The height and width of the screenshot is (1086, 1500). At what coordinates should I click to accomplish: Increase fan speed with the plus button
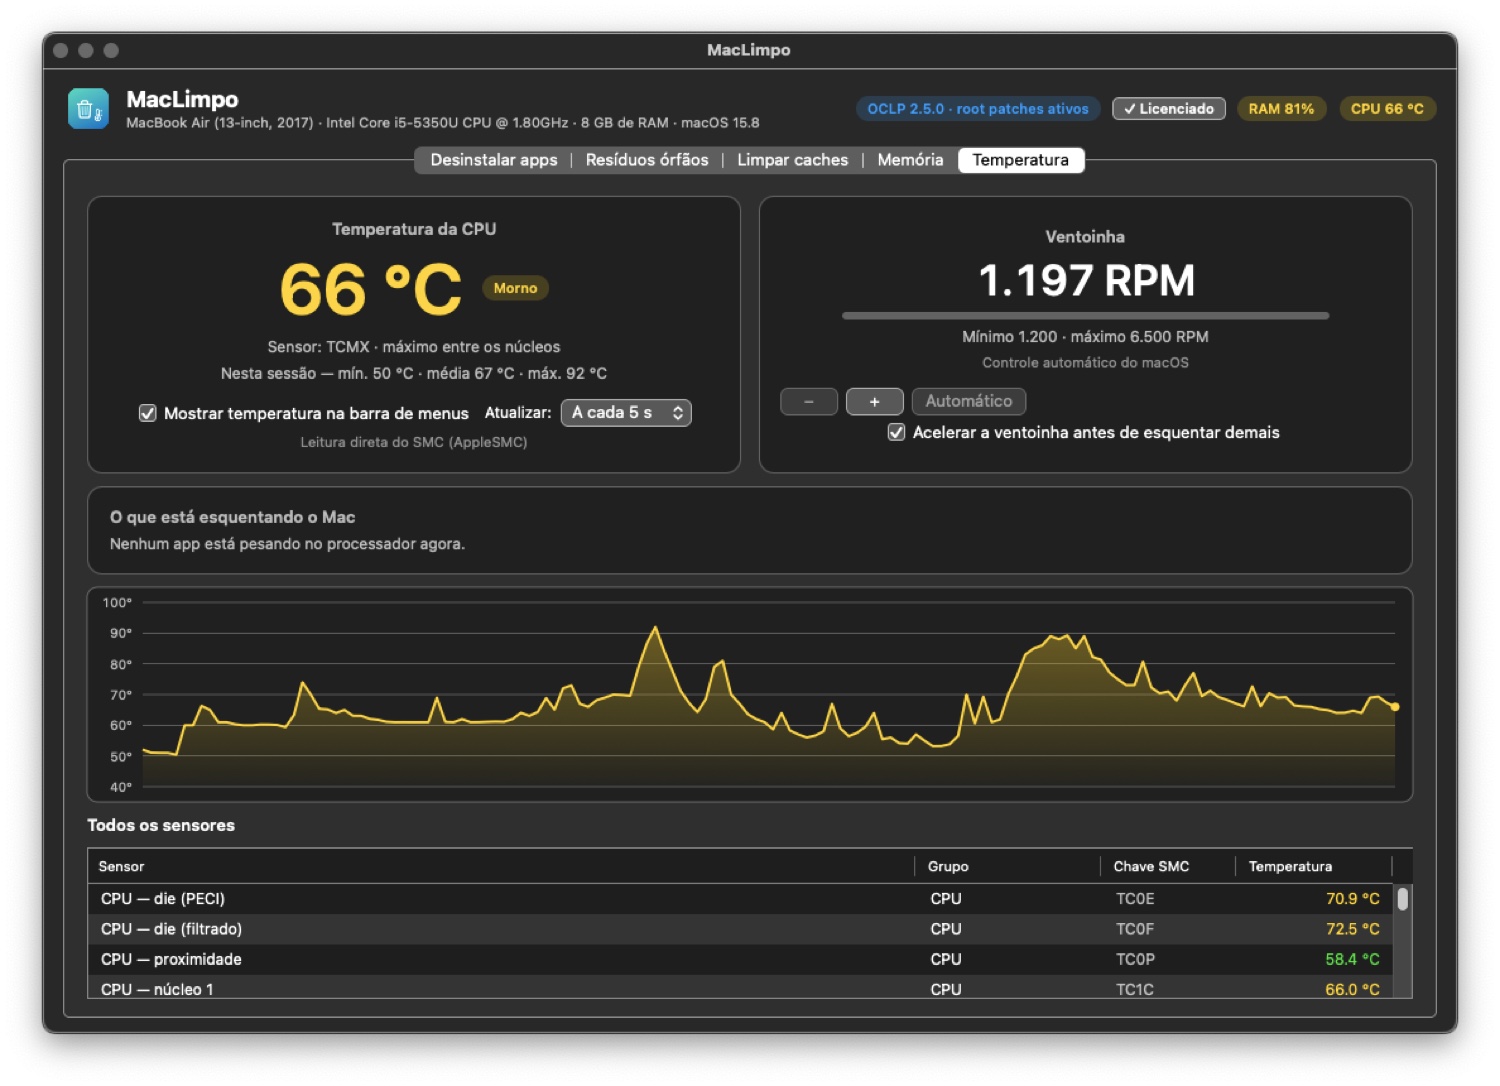pyautogui.click(x=875, y=402)
